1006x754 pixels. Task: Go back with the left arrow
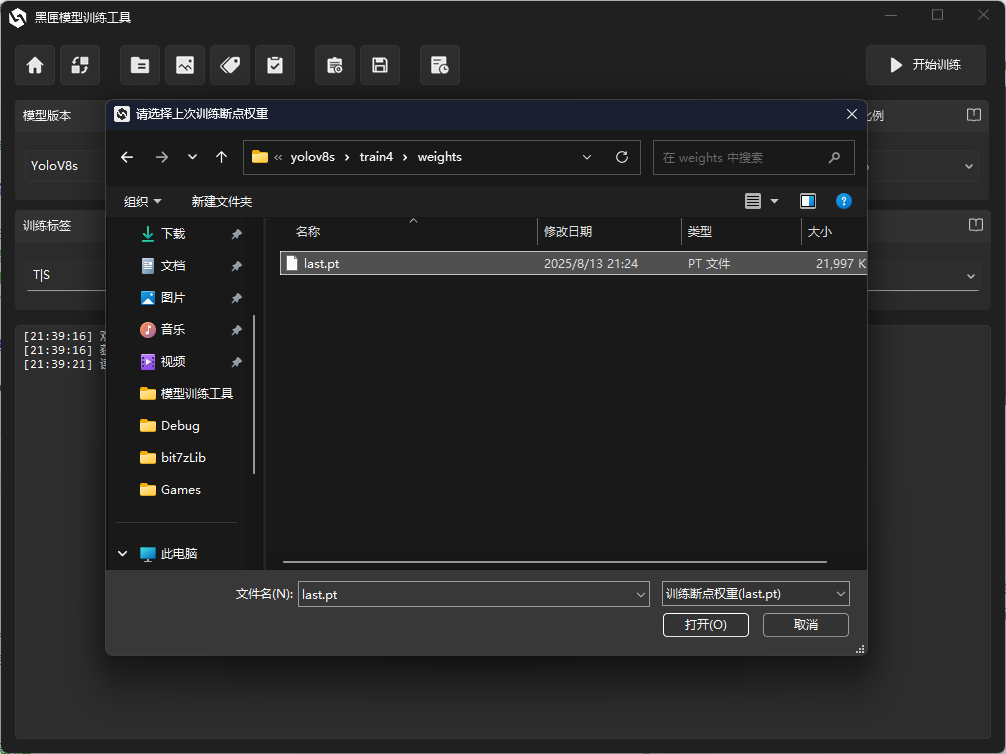(x=127, y=157)
